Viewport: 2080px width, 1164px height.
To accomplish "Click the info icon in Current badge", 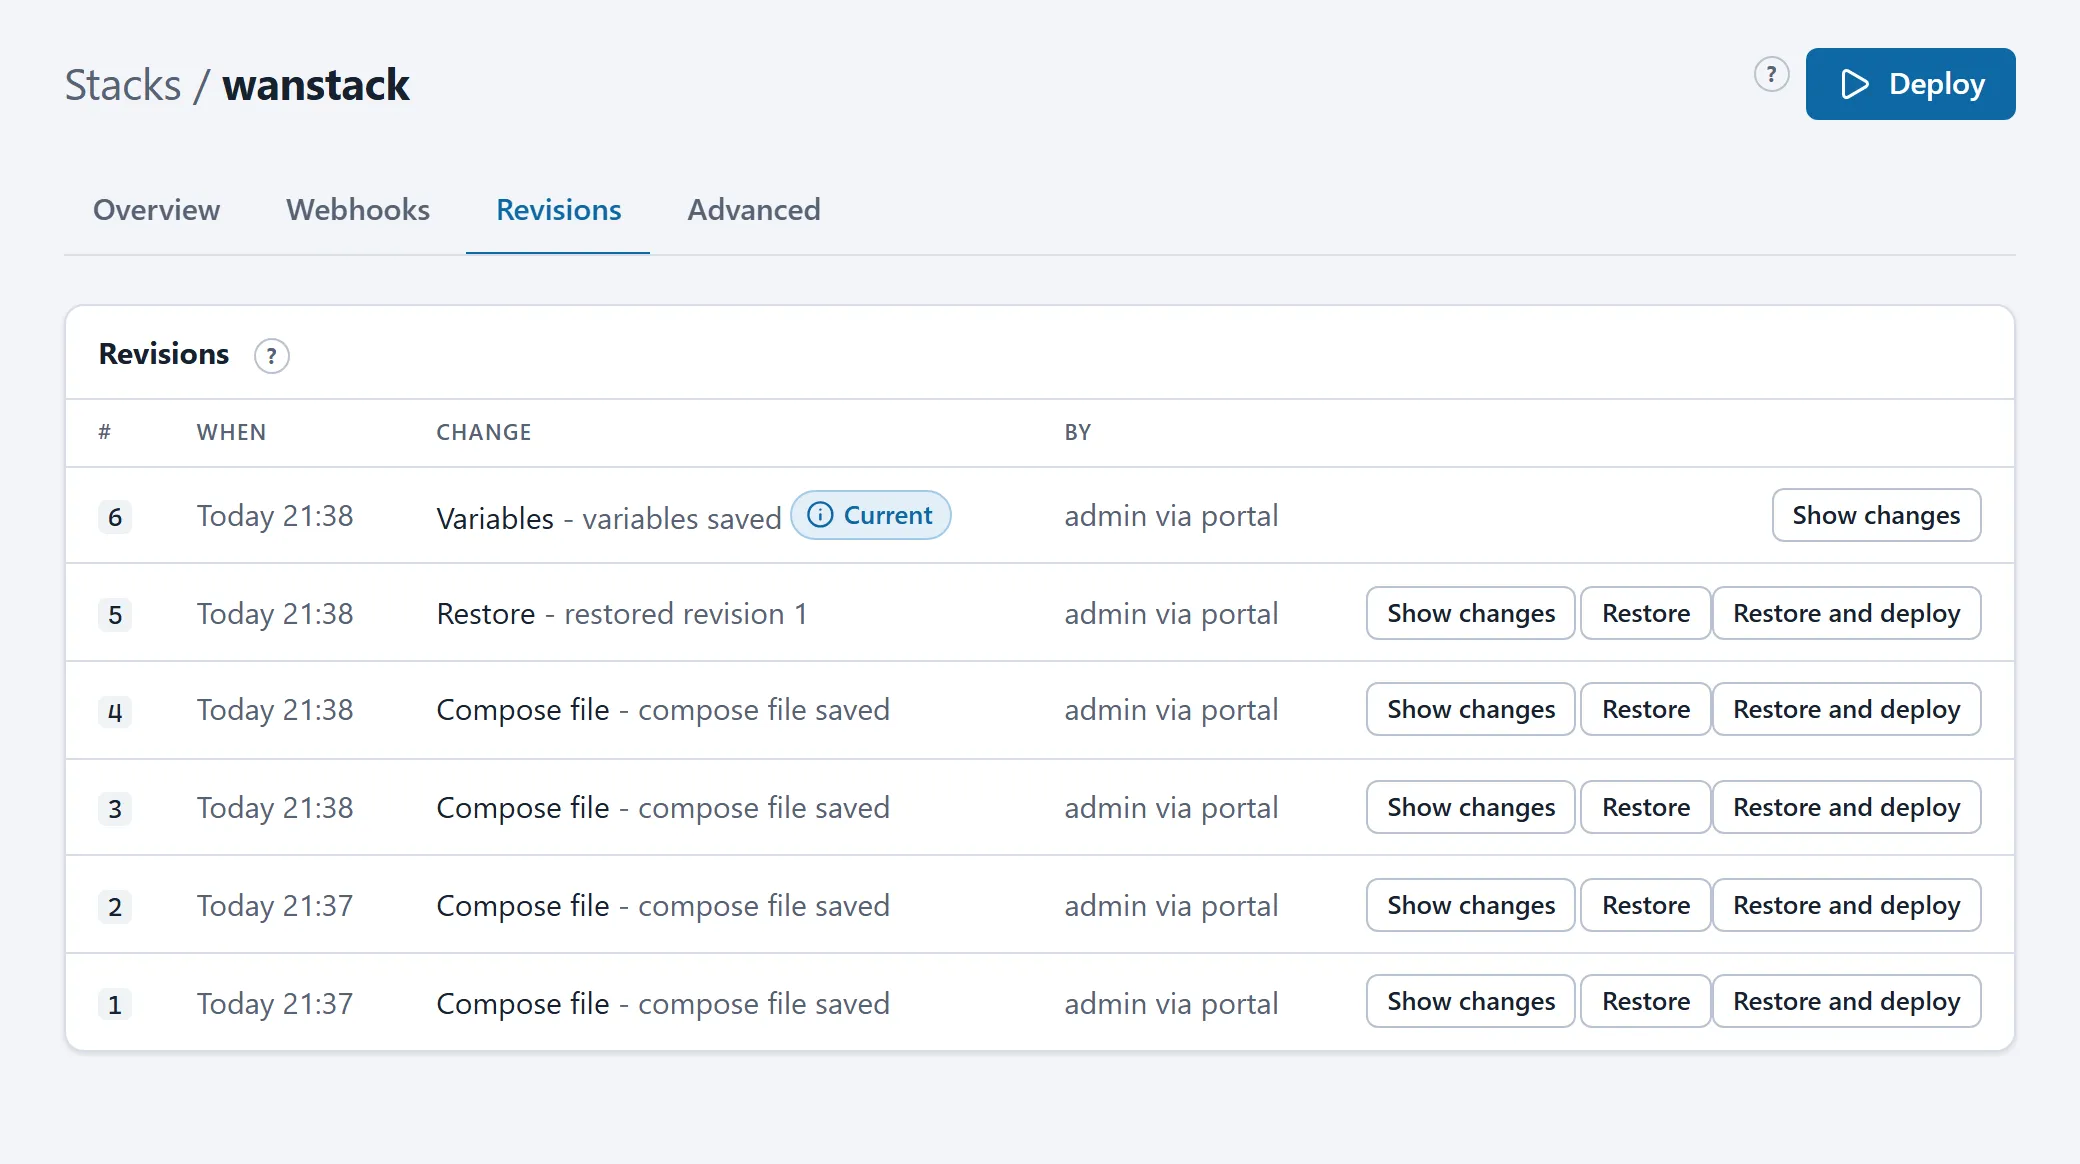I will (x=820, y=515).
